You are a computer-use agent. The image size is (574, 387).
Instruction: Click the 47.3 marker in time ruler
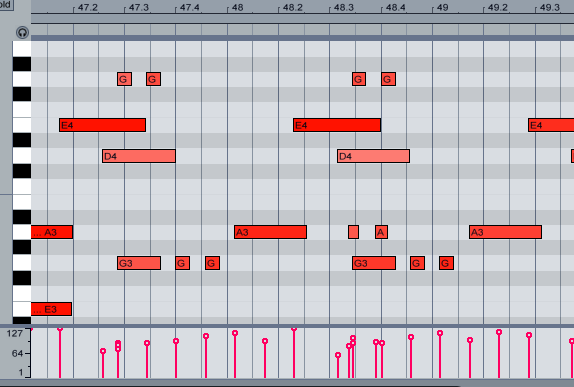point(139,7)
